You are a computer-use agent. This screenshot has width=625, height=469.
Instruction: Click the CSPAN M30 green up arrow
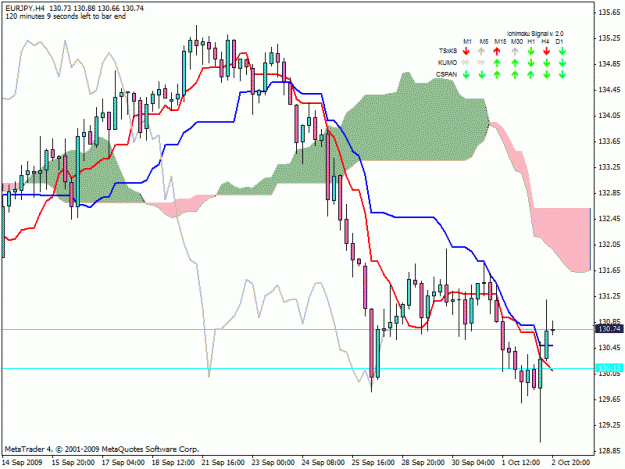tap(515, 75)
